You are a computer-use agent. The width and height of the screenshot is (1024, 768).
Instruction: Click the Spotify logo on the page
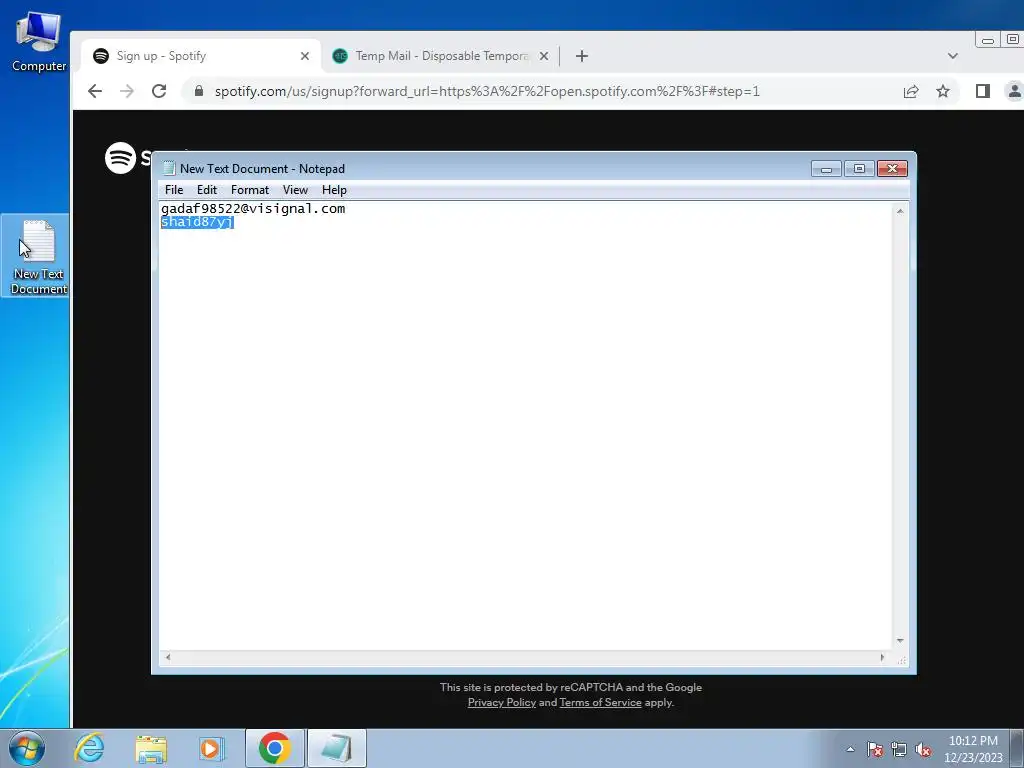(120, 158)
